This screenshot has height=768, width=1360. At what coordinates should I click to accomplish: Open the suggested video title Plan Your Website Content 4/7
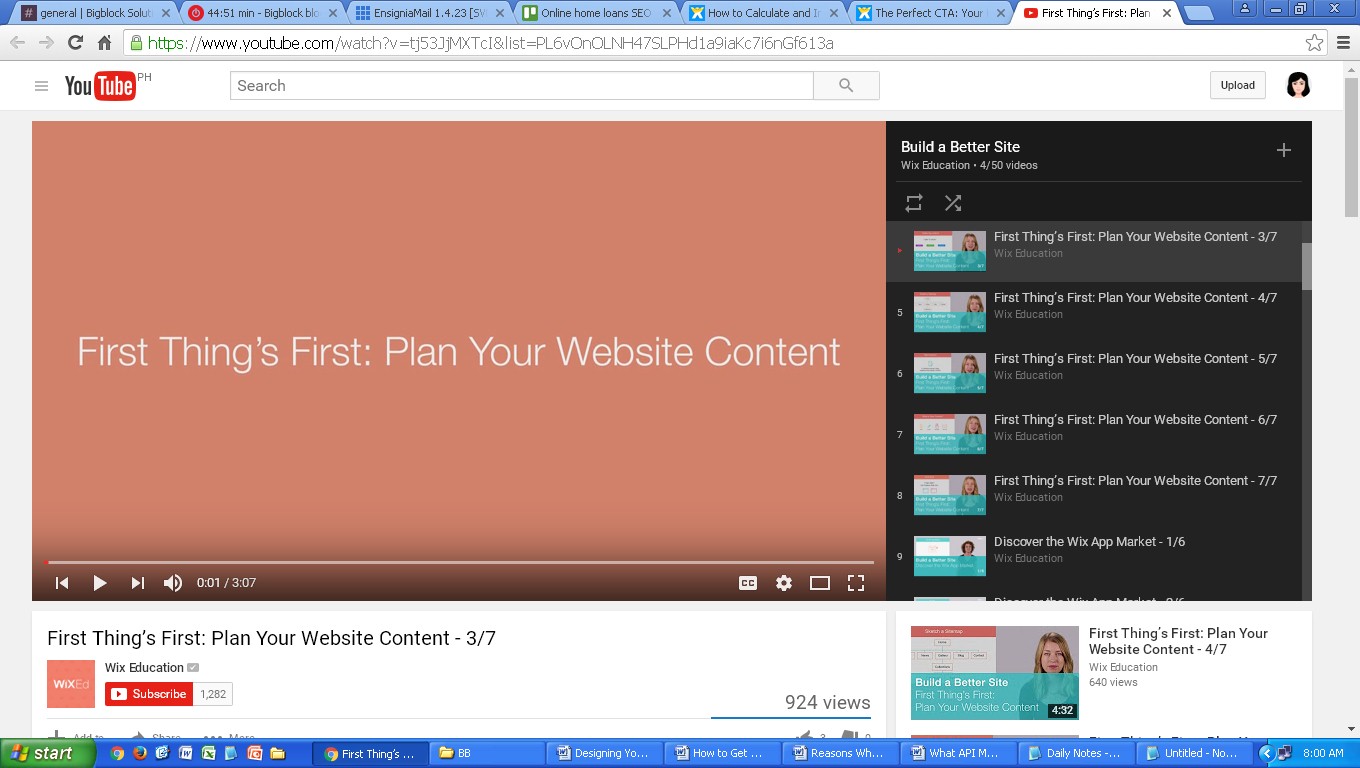pyautogui.click(x=1178, y=641)
